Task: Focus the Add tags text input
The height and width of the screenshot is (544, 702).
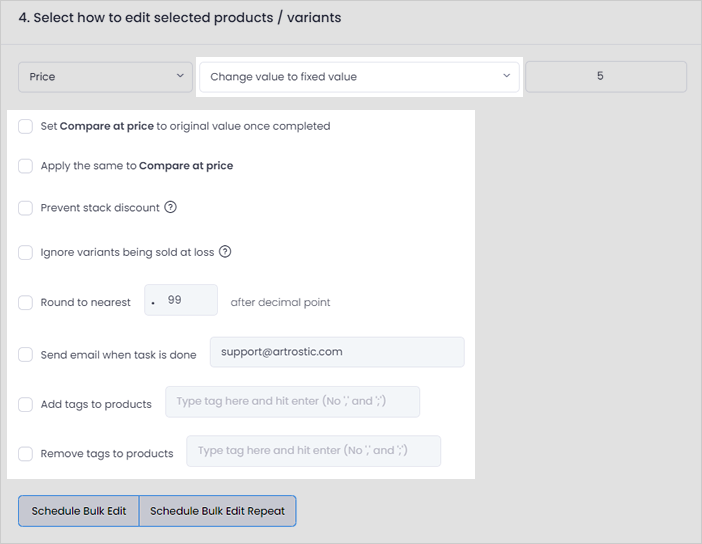Action: point(292,402)
